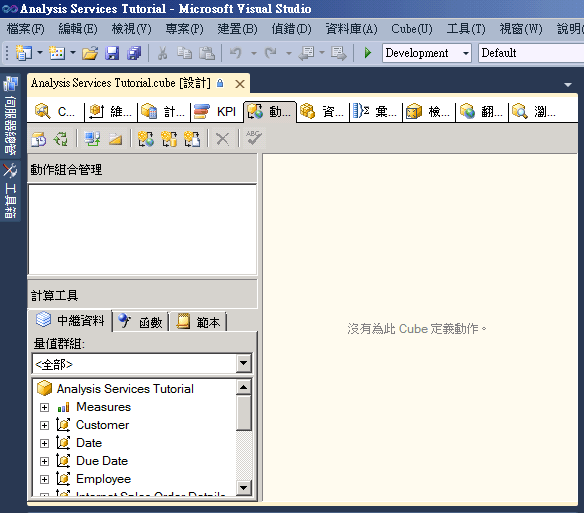Screen dimensions: 584x513
Task: Switch to the KPI designer tab
Action: 216,111
